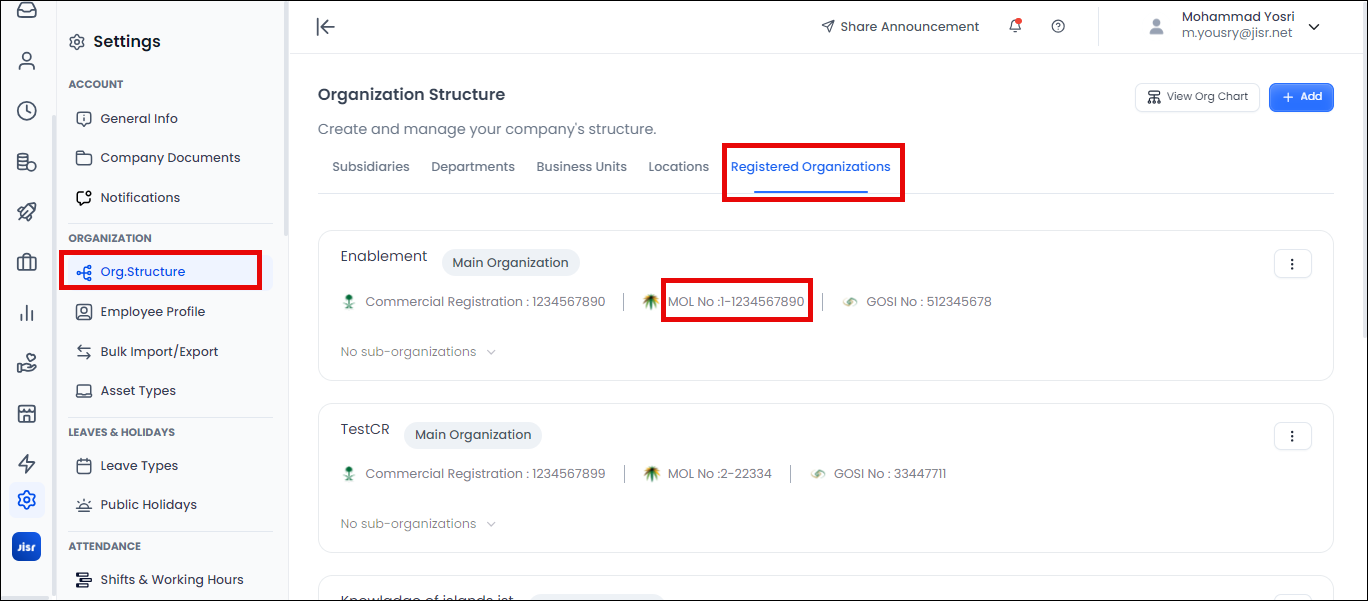Open the help question mark icon
Viewport: 1368px width, 601px height.
[1058, 27]
